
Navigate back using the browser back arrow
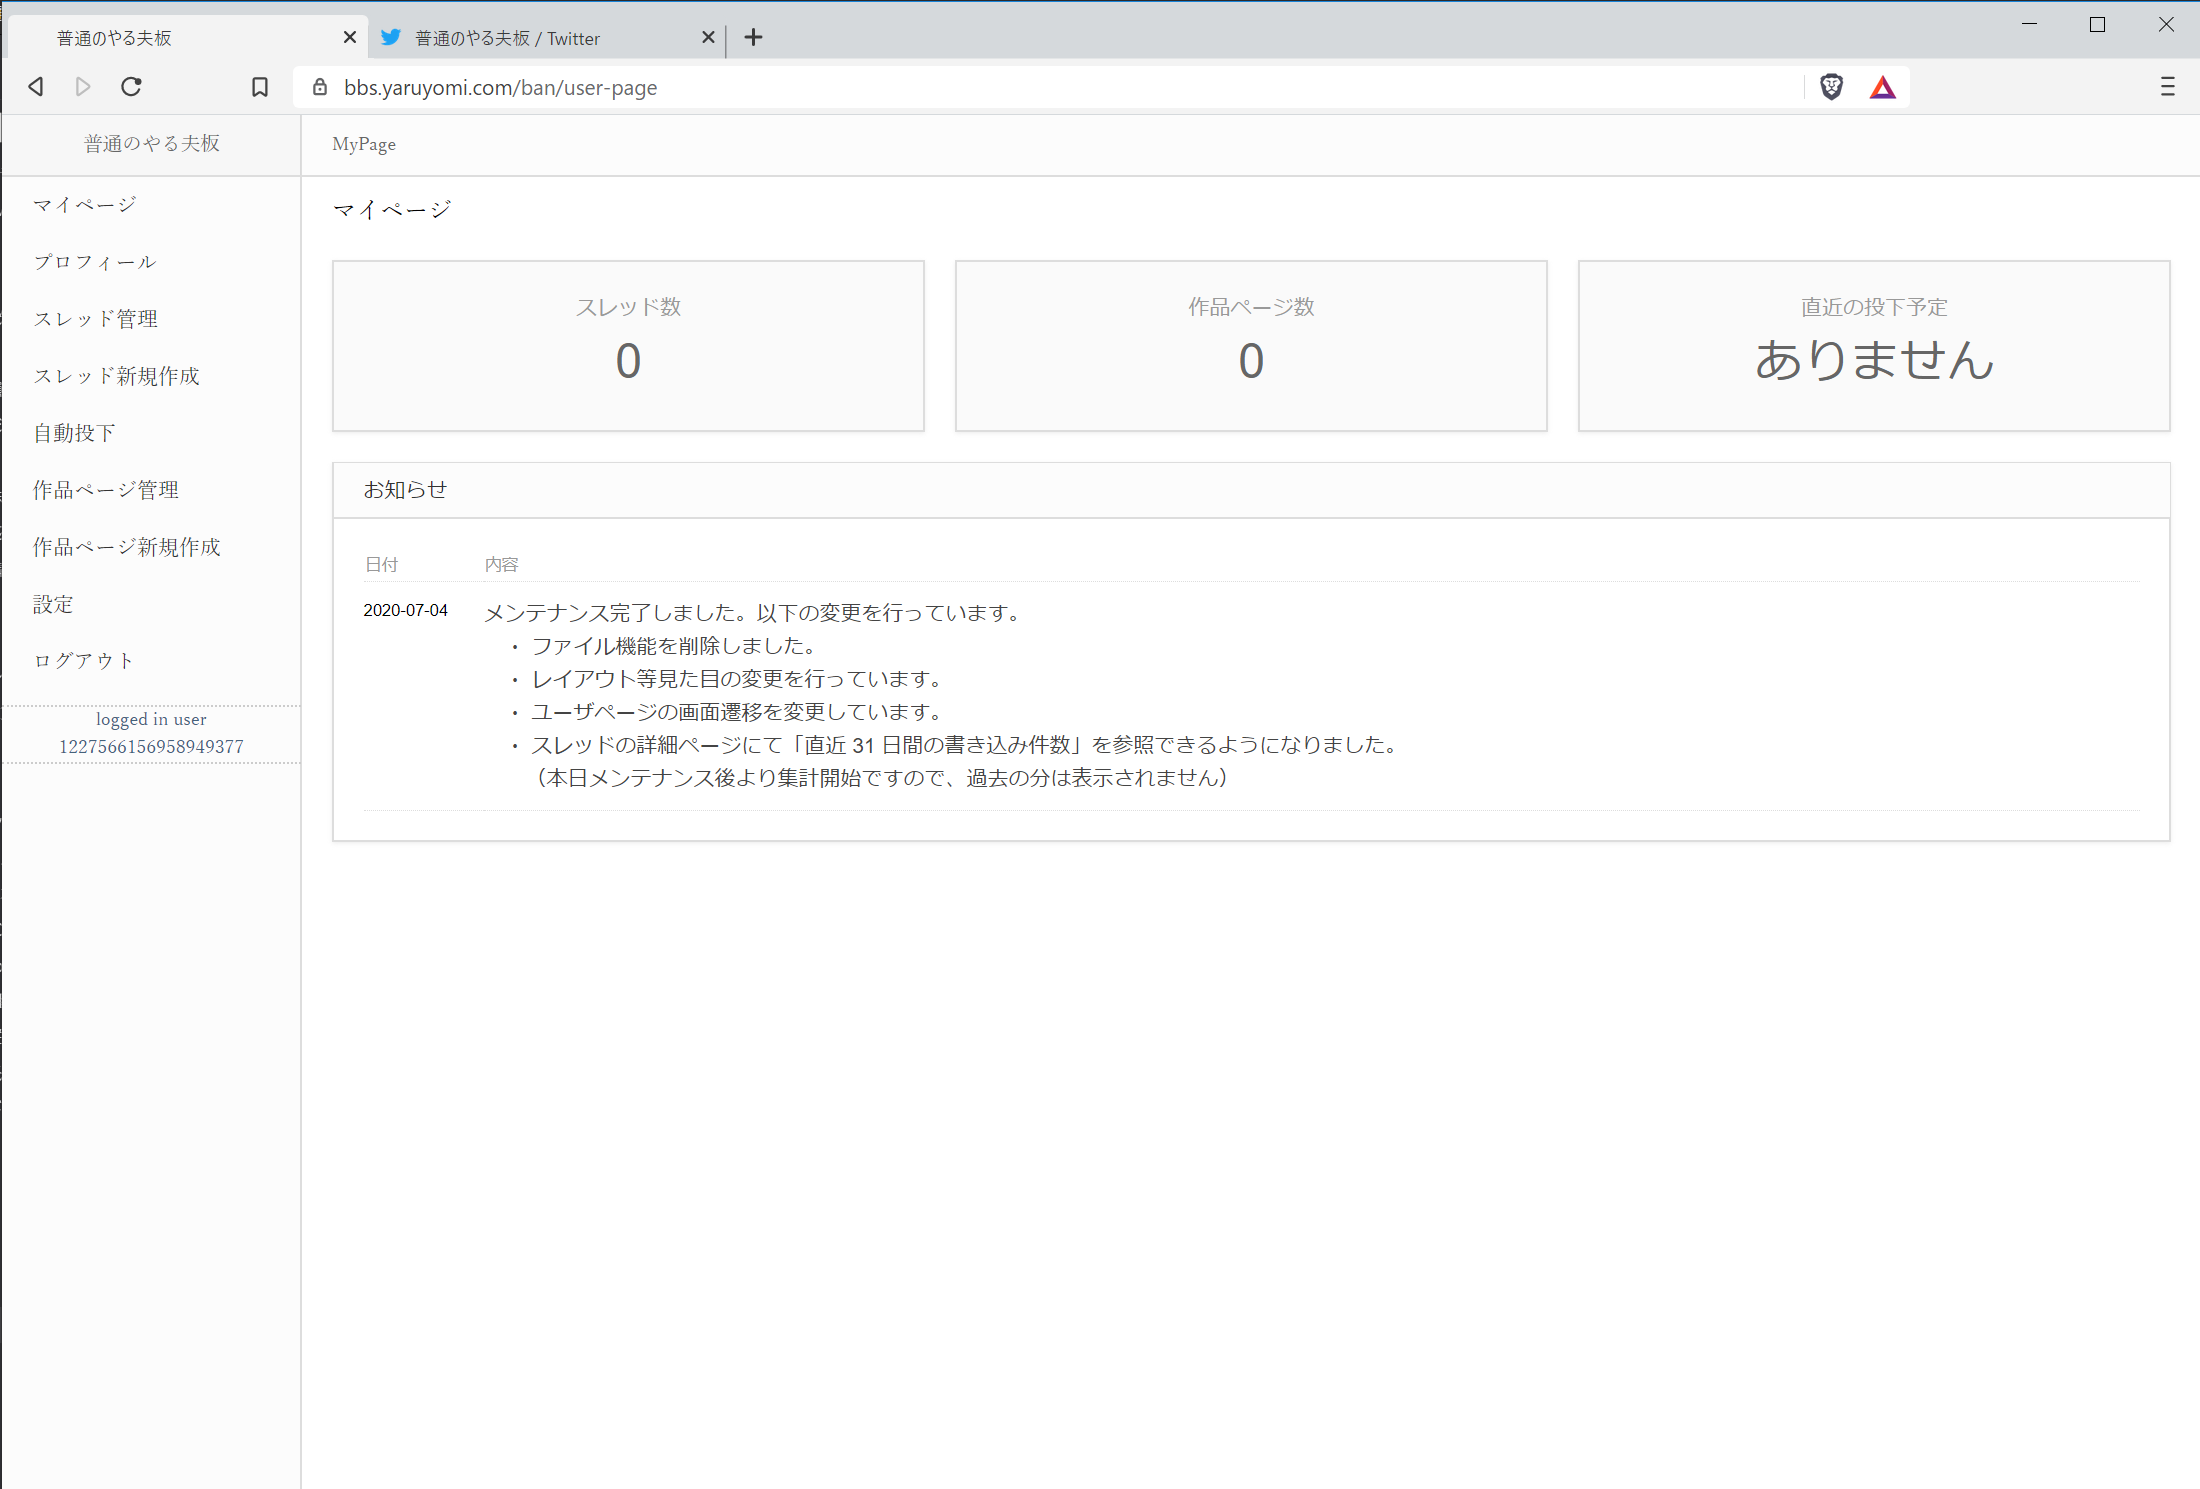[35, 87]
